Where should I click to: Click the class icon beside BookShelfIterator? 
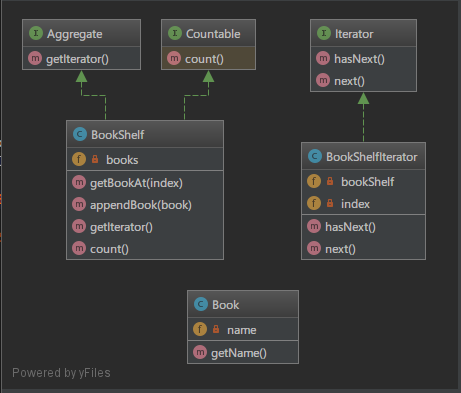(x=315, y=156)
